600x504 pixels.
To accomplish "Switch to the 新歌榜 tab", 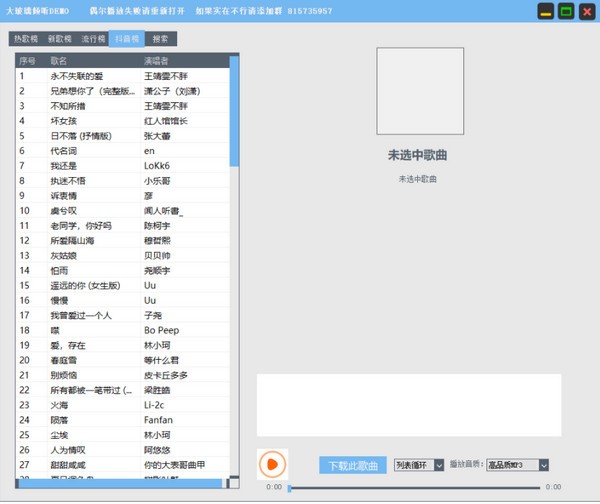I will click(59, 39).
